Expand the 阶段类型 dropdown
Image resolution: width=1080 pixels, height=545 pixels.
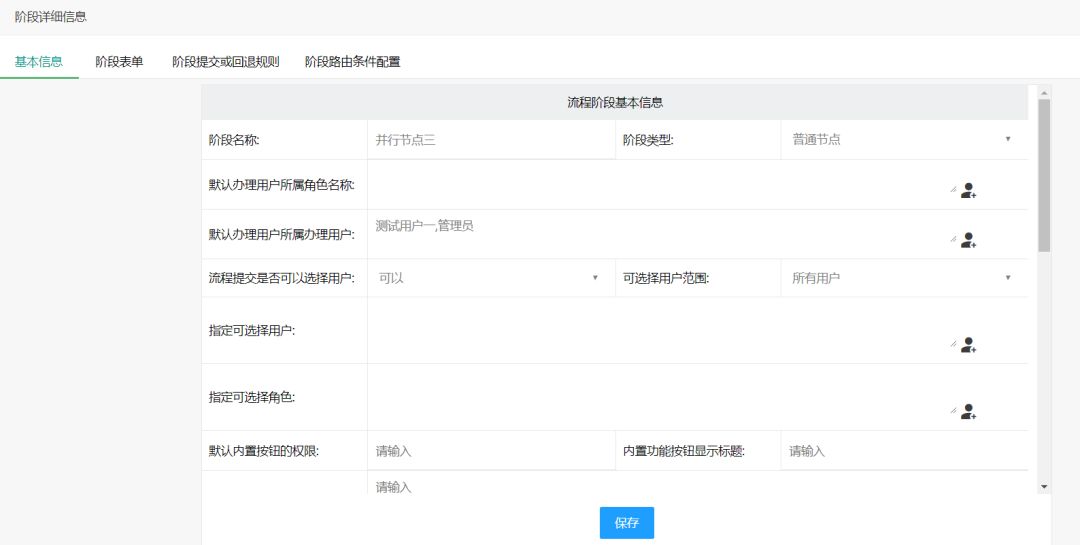coord(902,140)
